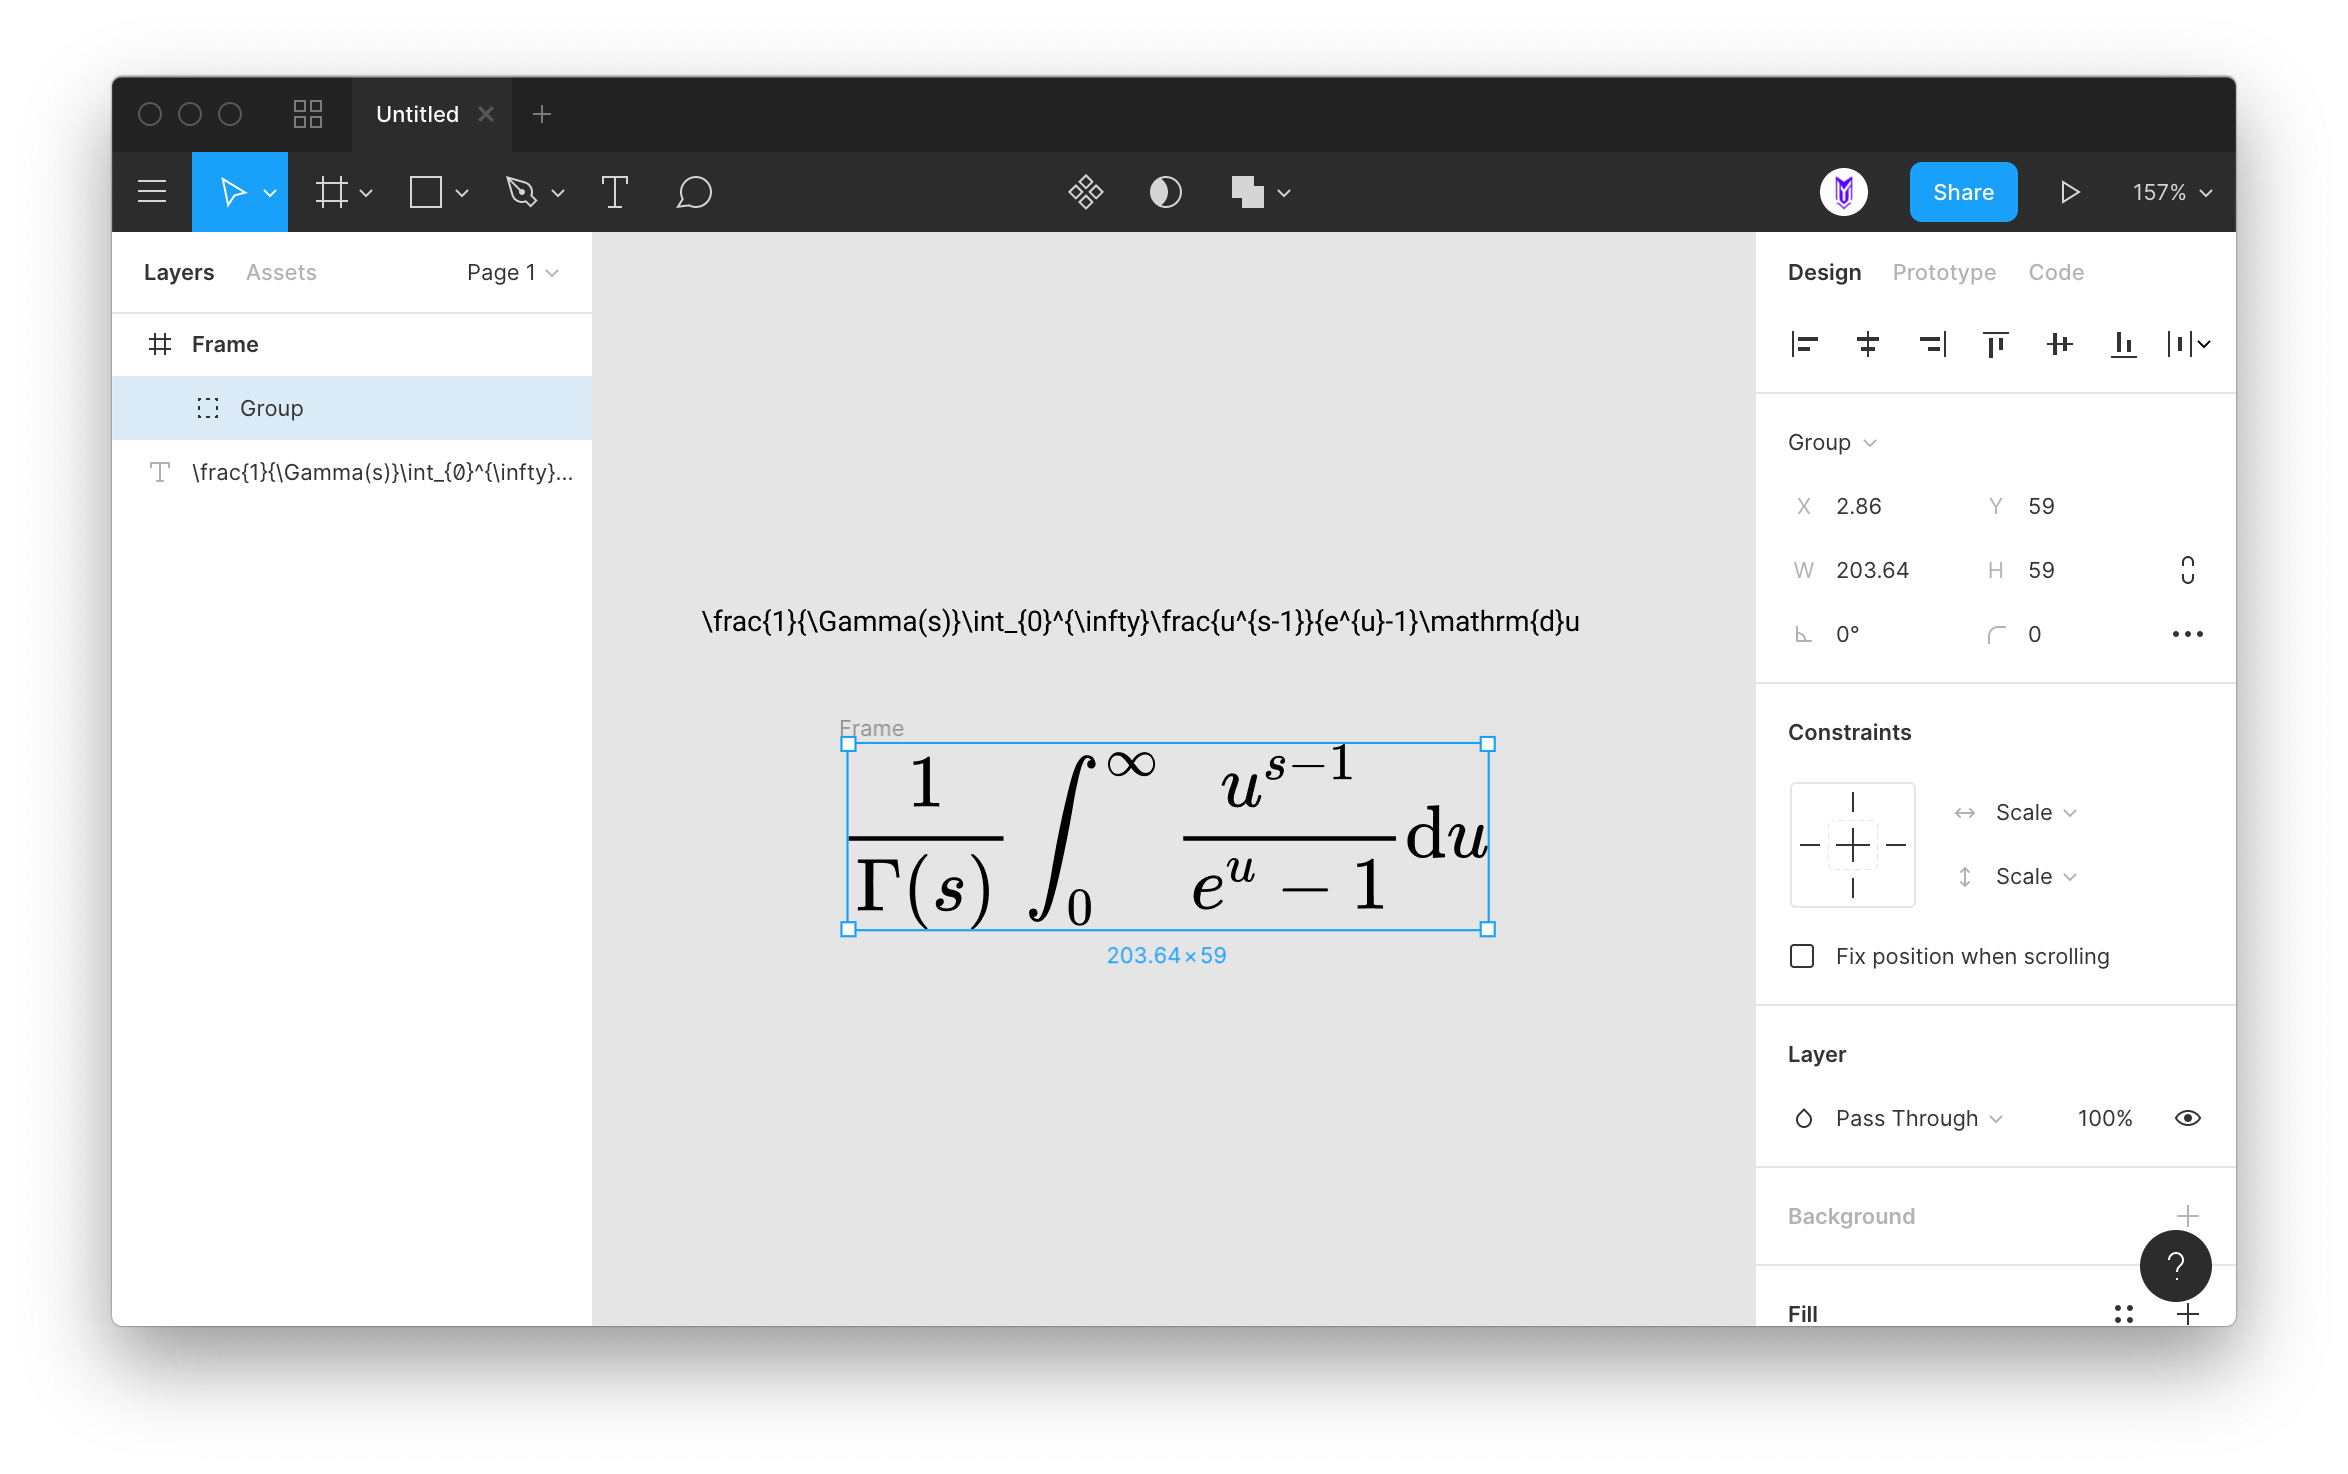Click the Mask contrast icon

1165,192
